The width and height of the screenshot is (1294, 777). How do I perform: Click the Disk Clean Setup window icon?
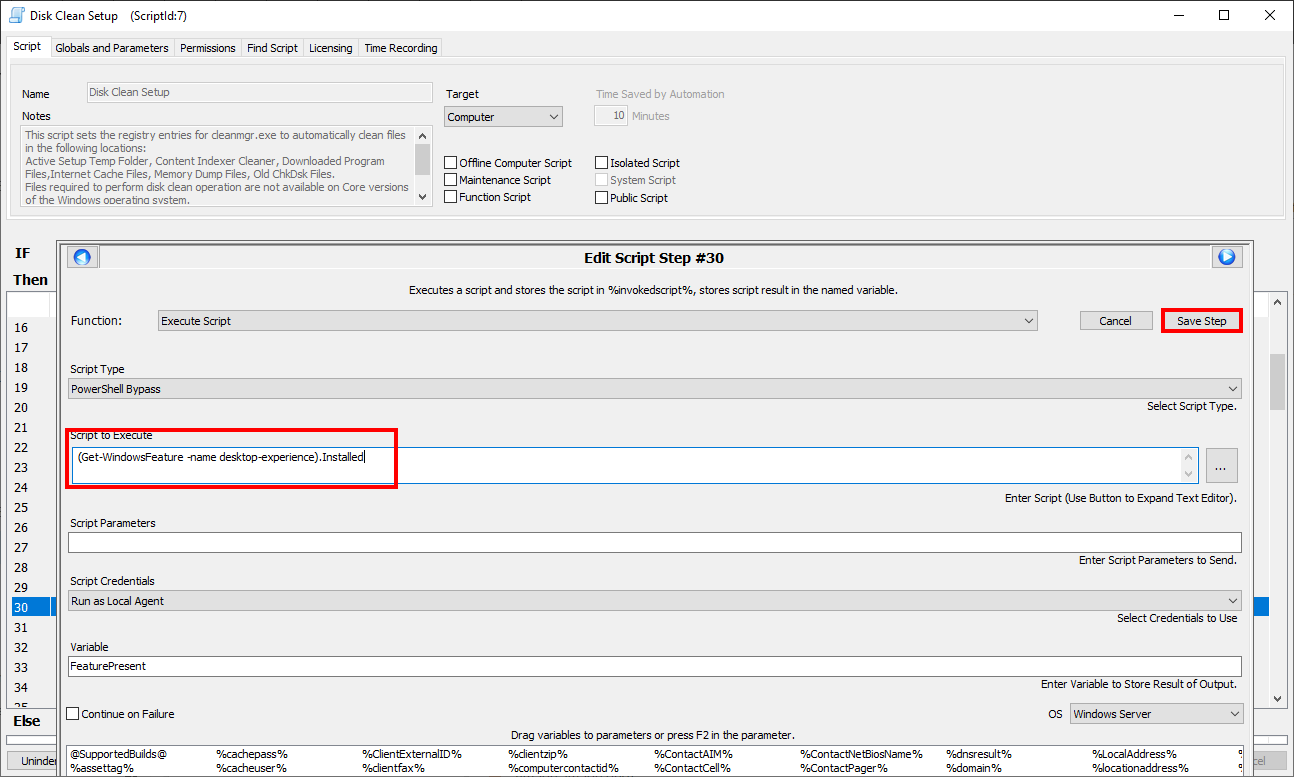tap(16, 15)
